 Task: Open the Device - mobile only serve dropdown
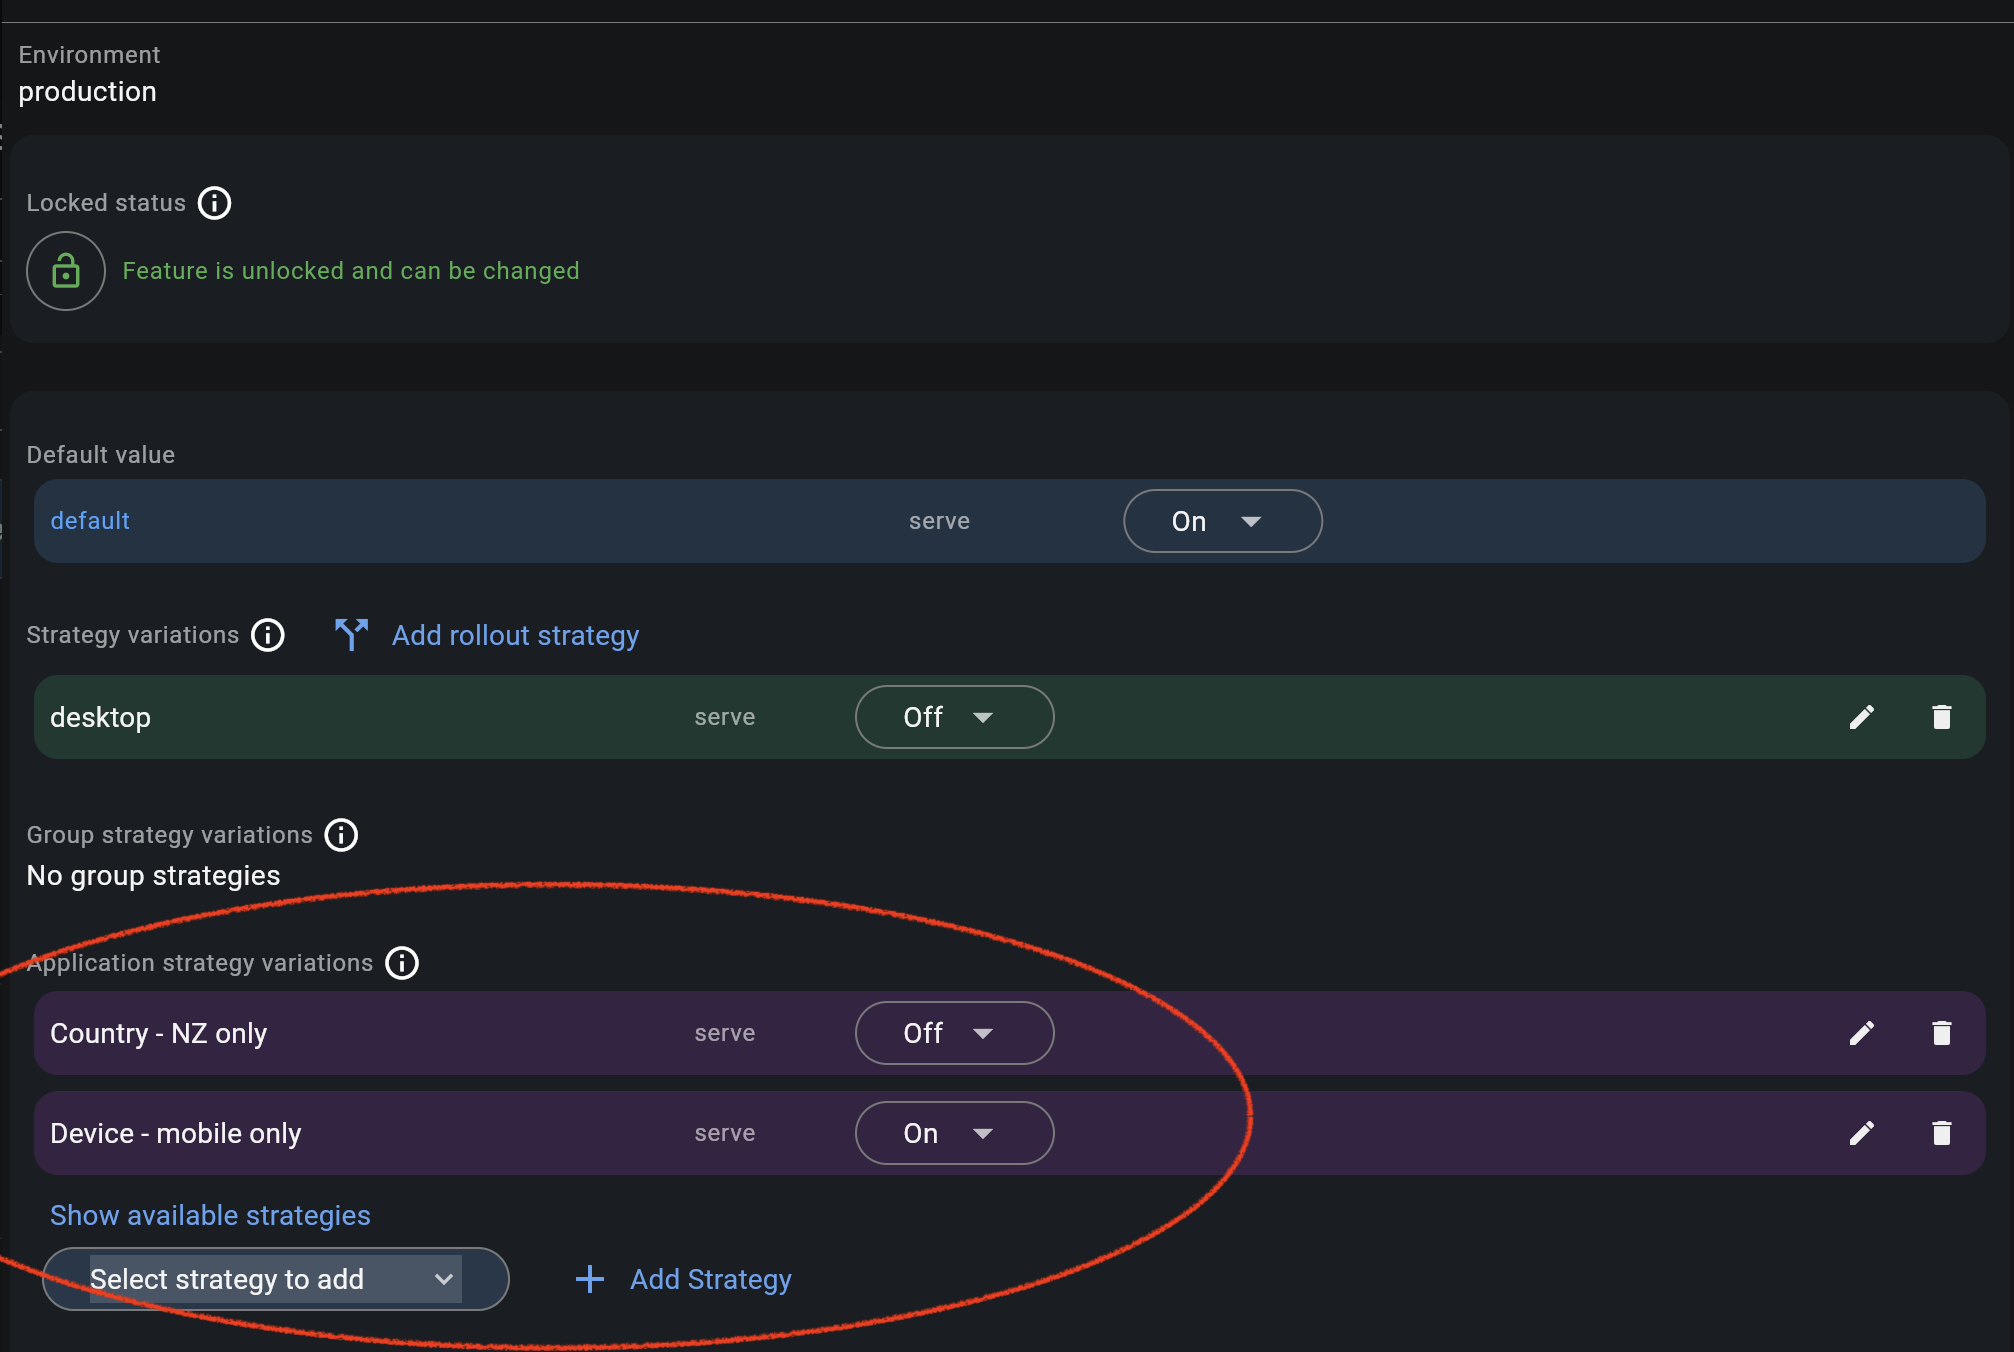[953, 1133]
